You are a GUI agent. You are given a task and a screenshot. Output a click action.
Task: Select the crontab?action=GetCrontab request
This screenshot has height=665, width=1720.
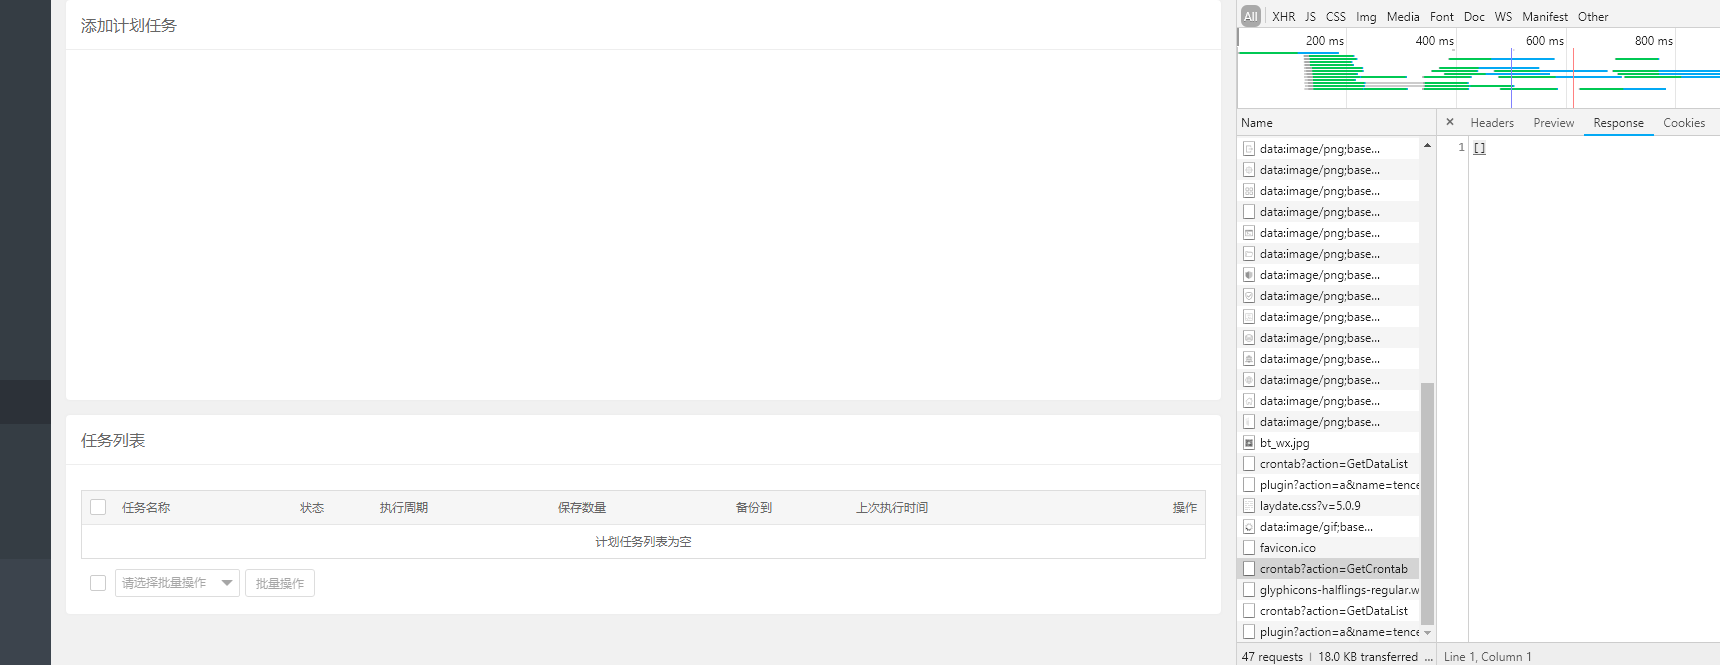(x=1328, y=569)
